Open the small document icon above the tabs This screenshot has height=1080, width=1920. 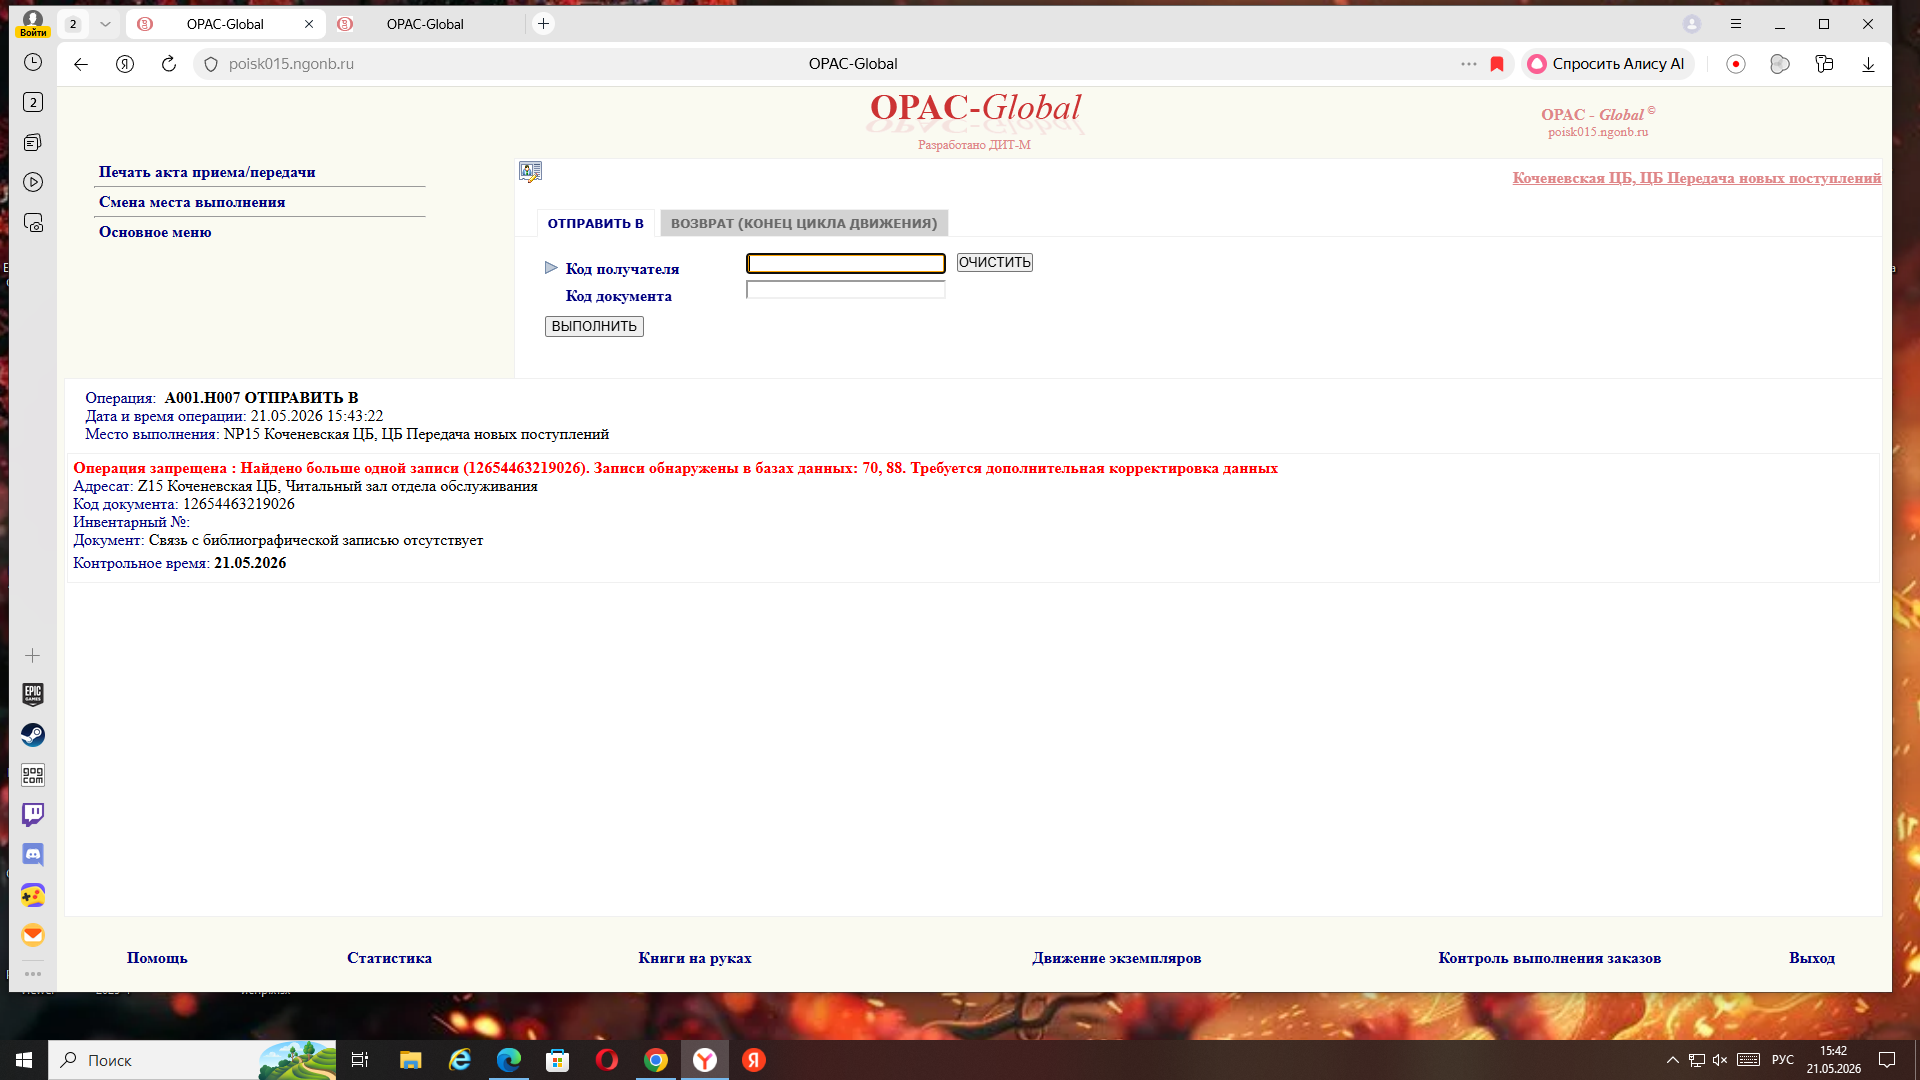(530, 172)
